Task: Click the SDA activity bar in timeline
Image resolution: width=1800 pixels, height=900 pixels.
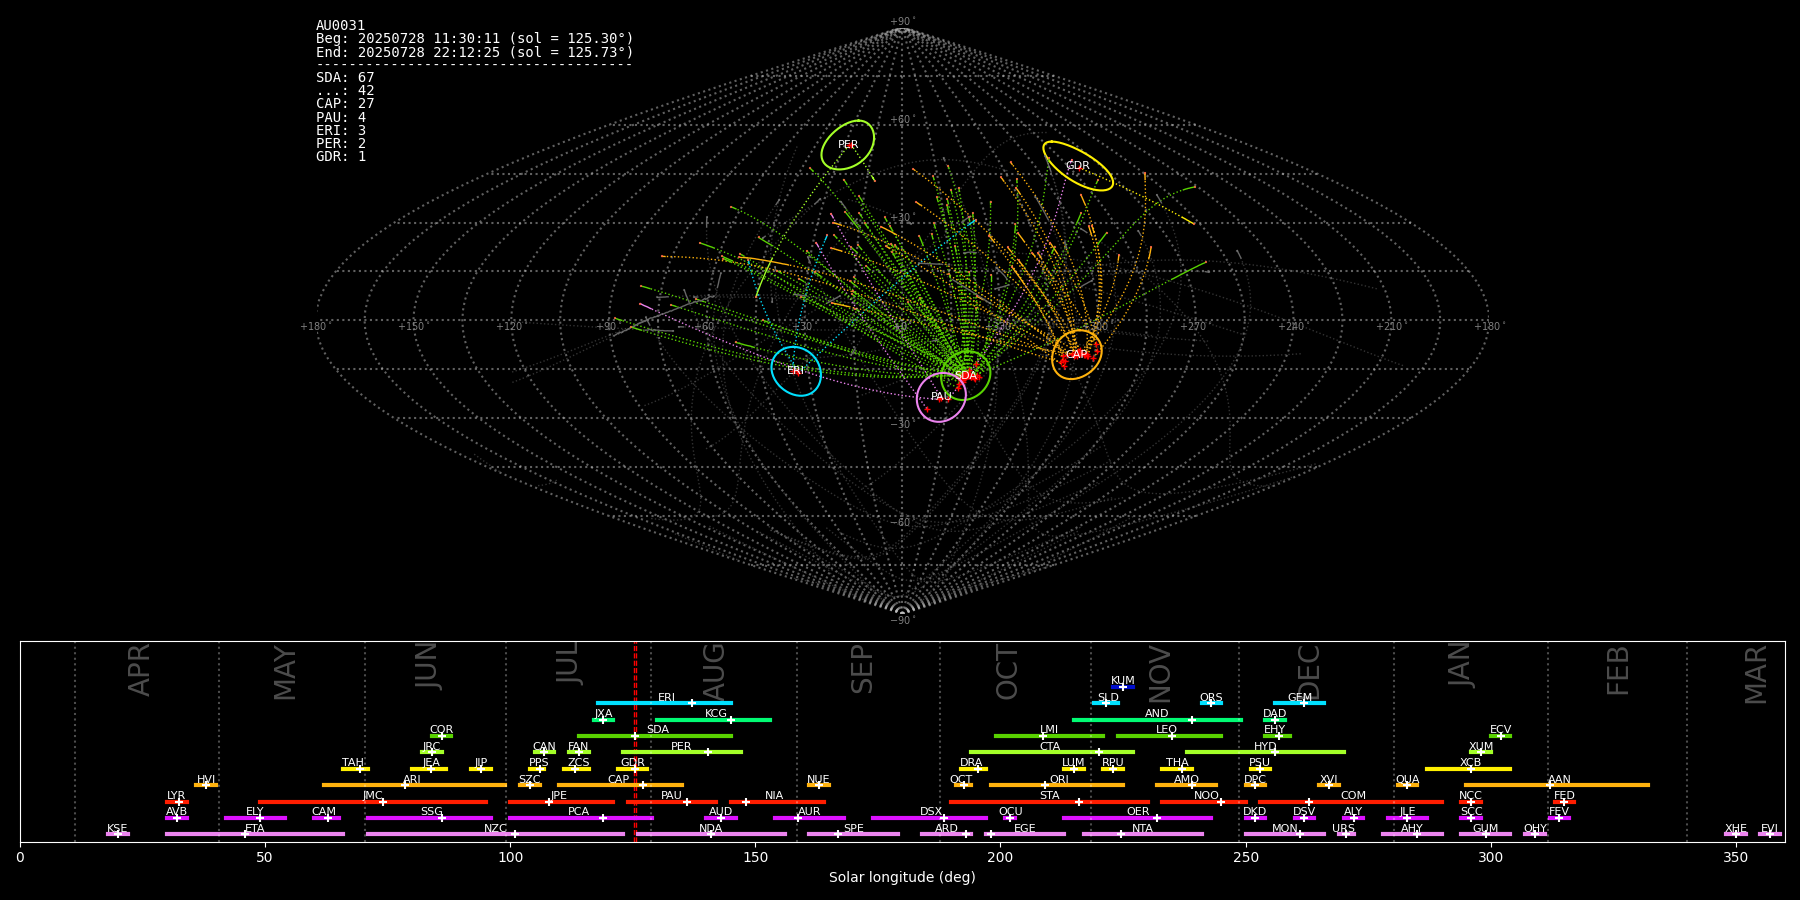Action: click(x=655, y=736)
